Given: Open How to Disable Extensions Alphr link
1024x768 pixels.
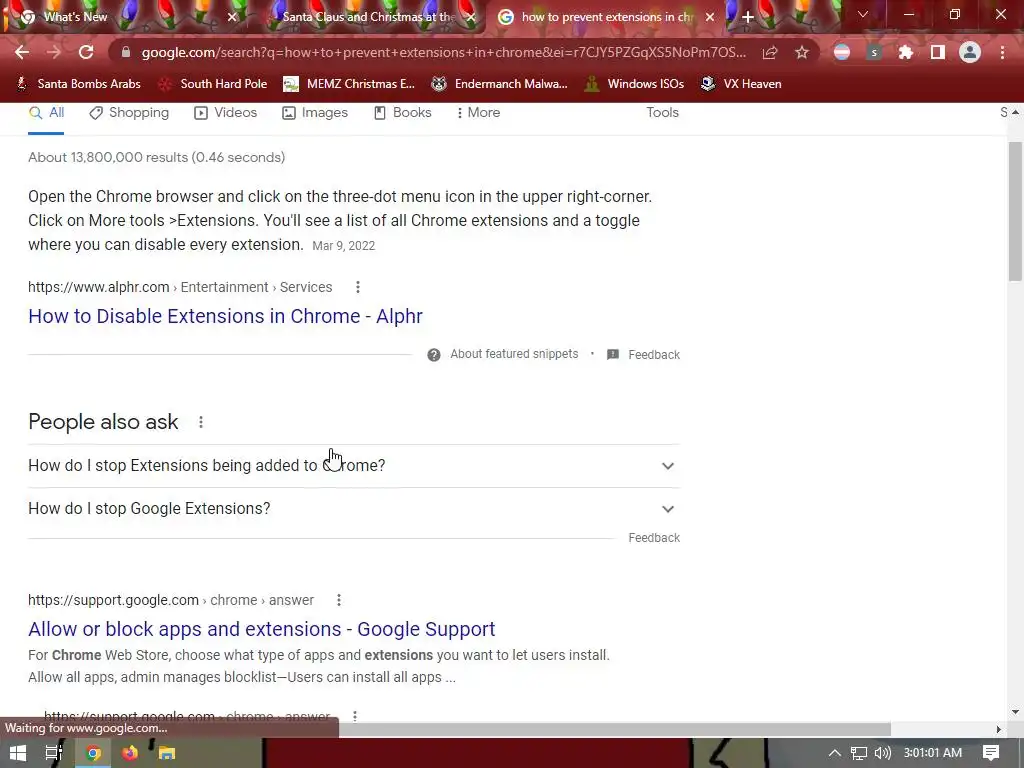Looking at the screenshot, I should tap(225, 316).
